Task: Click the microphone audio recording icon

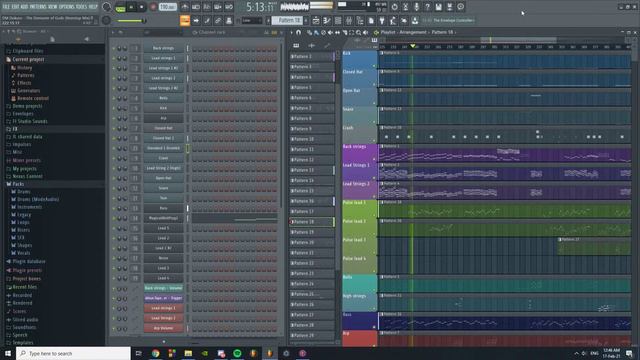Action: coord(416,7)
